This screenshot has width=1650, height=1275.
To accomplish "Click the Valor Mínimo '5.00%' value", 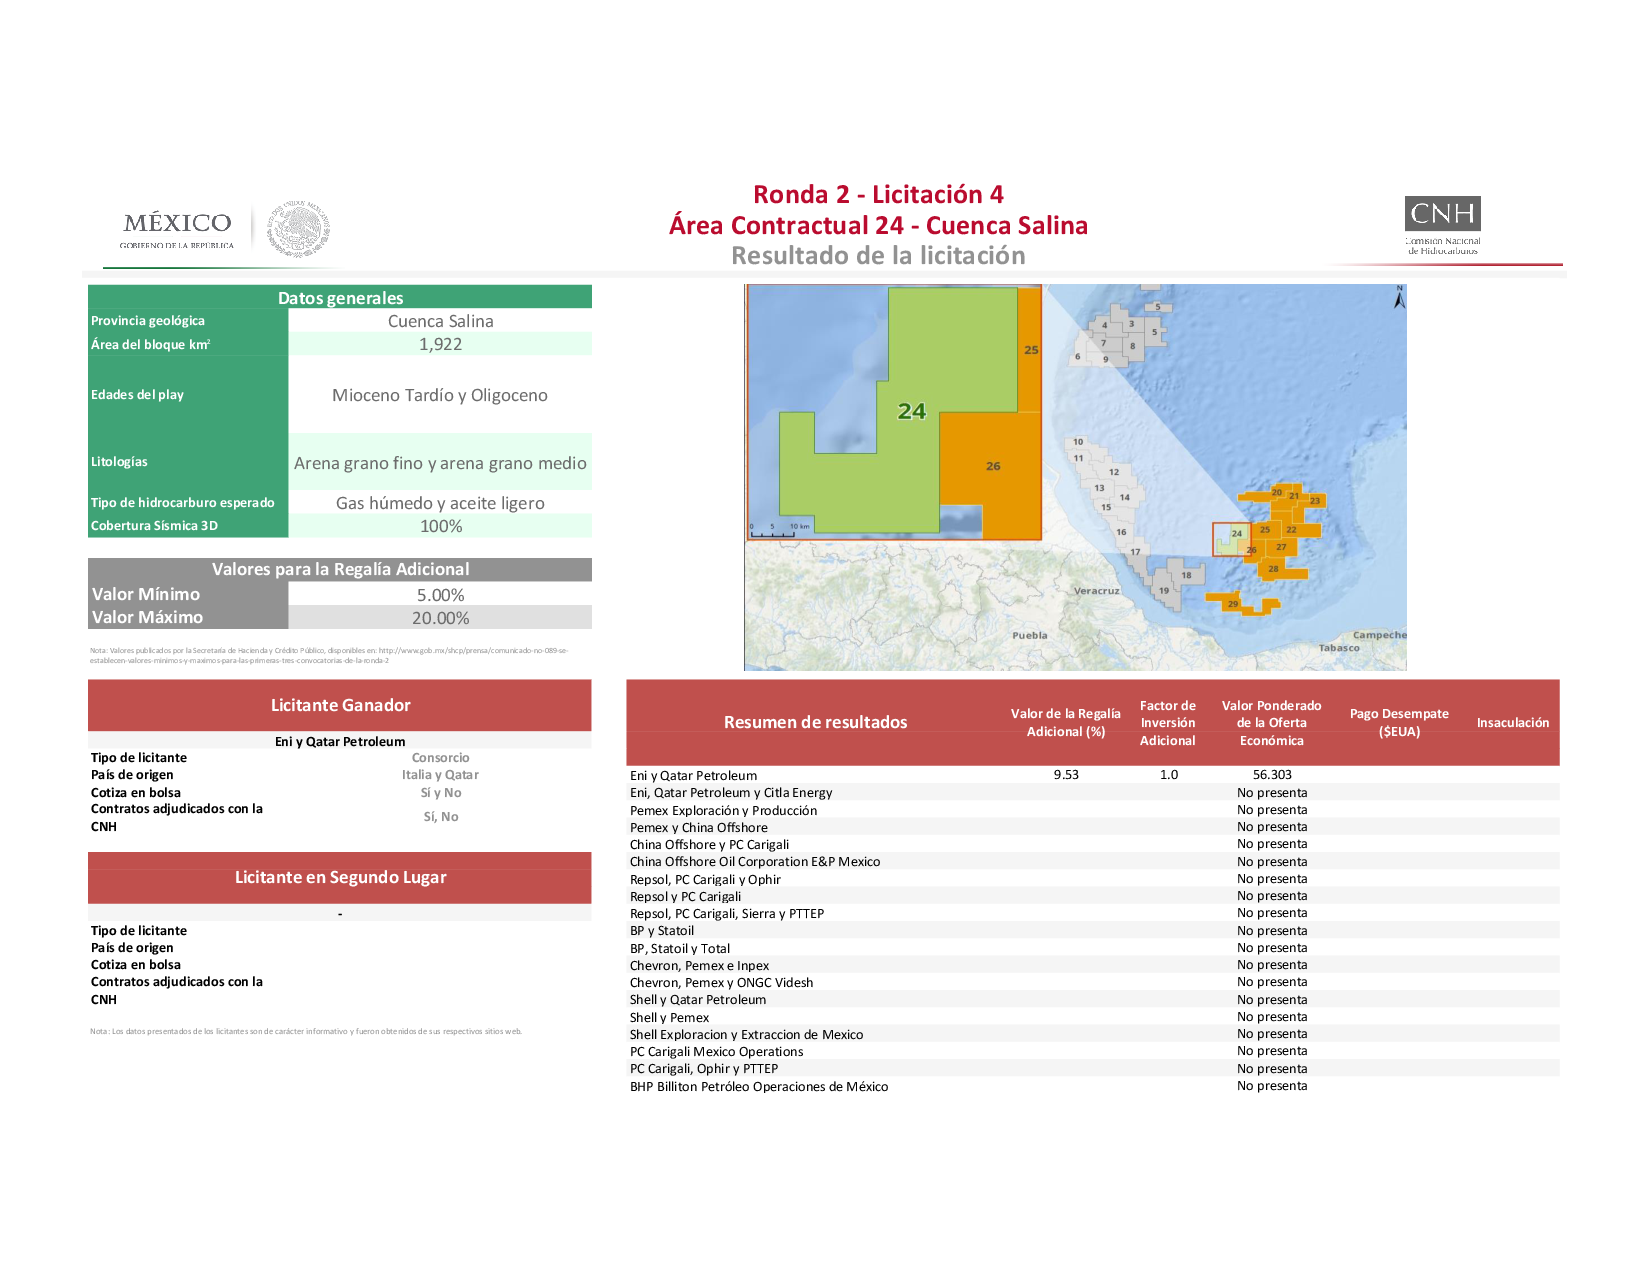I will [x=440, y=595].
